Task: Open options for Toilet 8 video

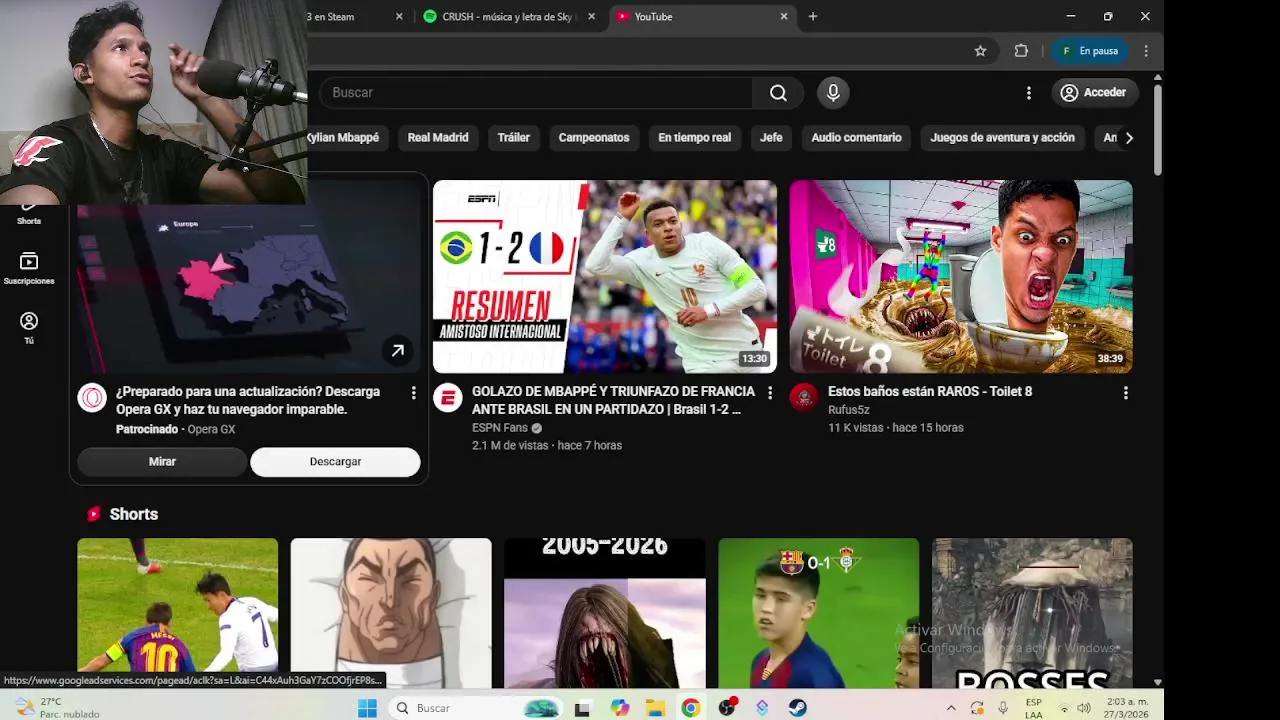Action: point(1125,394)
